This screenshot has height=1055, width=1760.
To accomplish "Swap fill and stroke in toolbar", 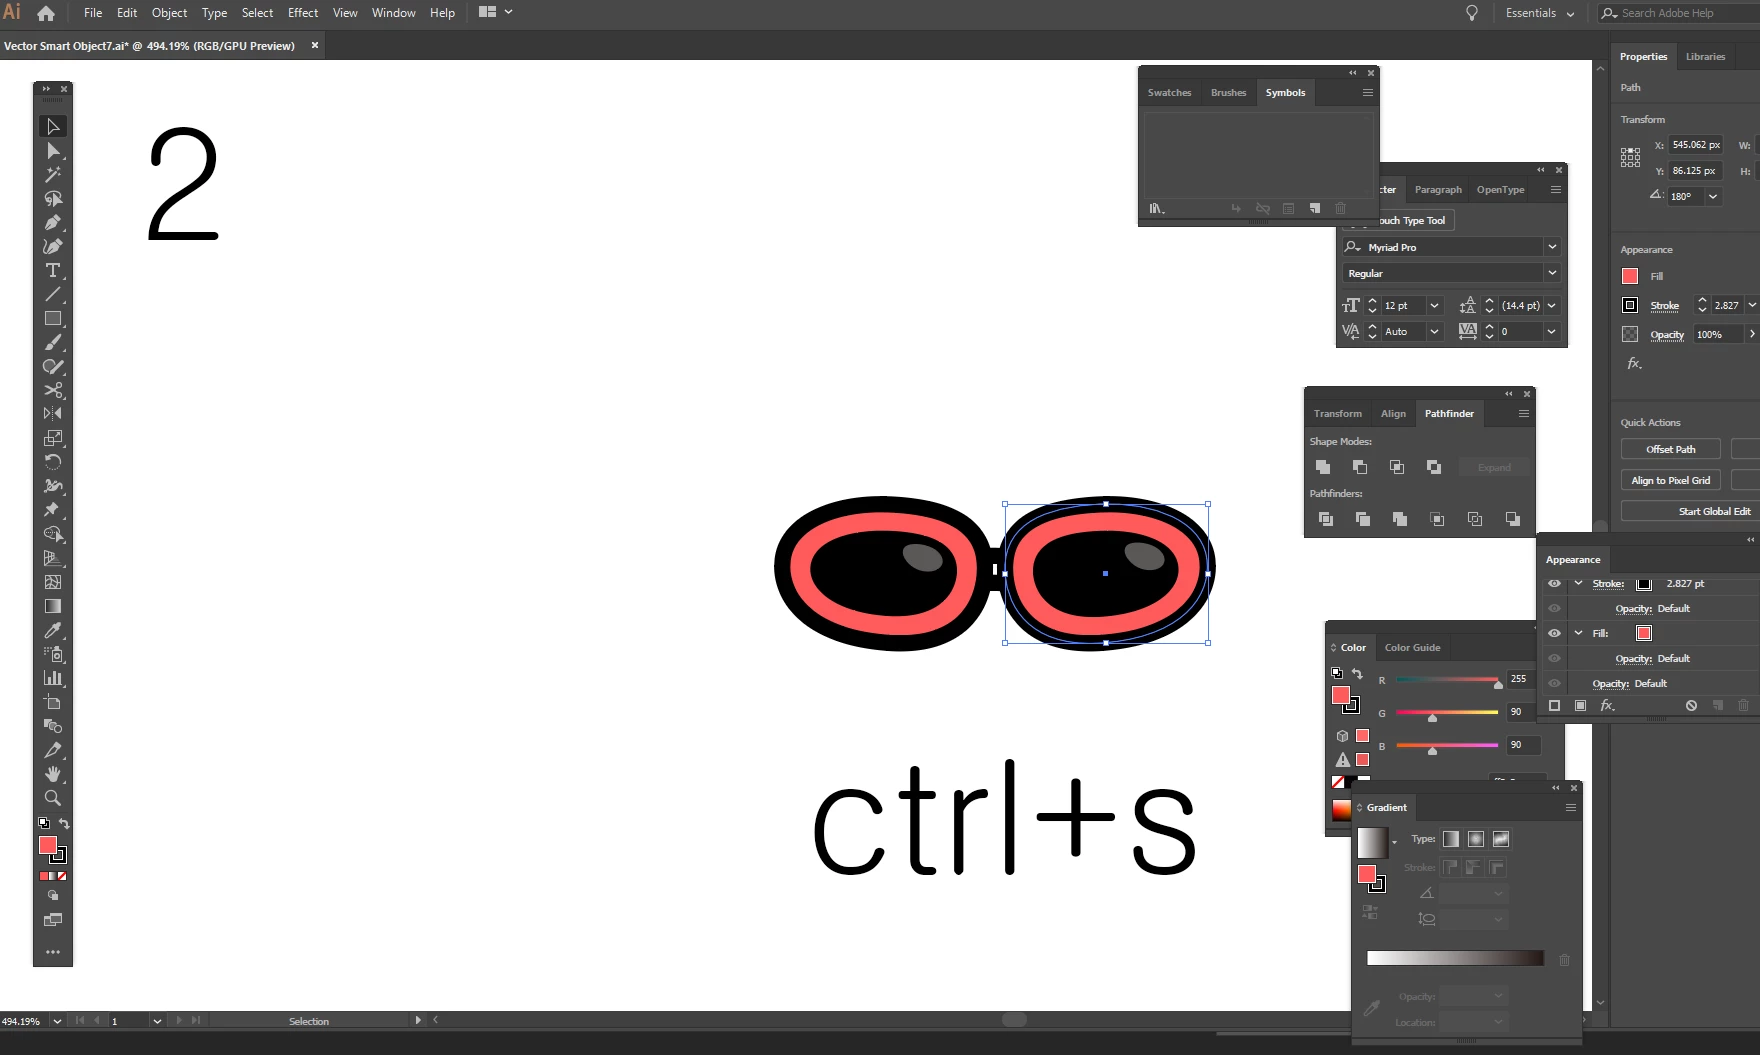I will pos(64,823).
